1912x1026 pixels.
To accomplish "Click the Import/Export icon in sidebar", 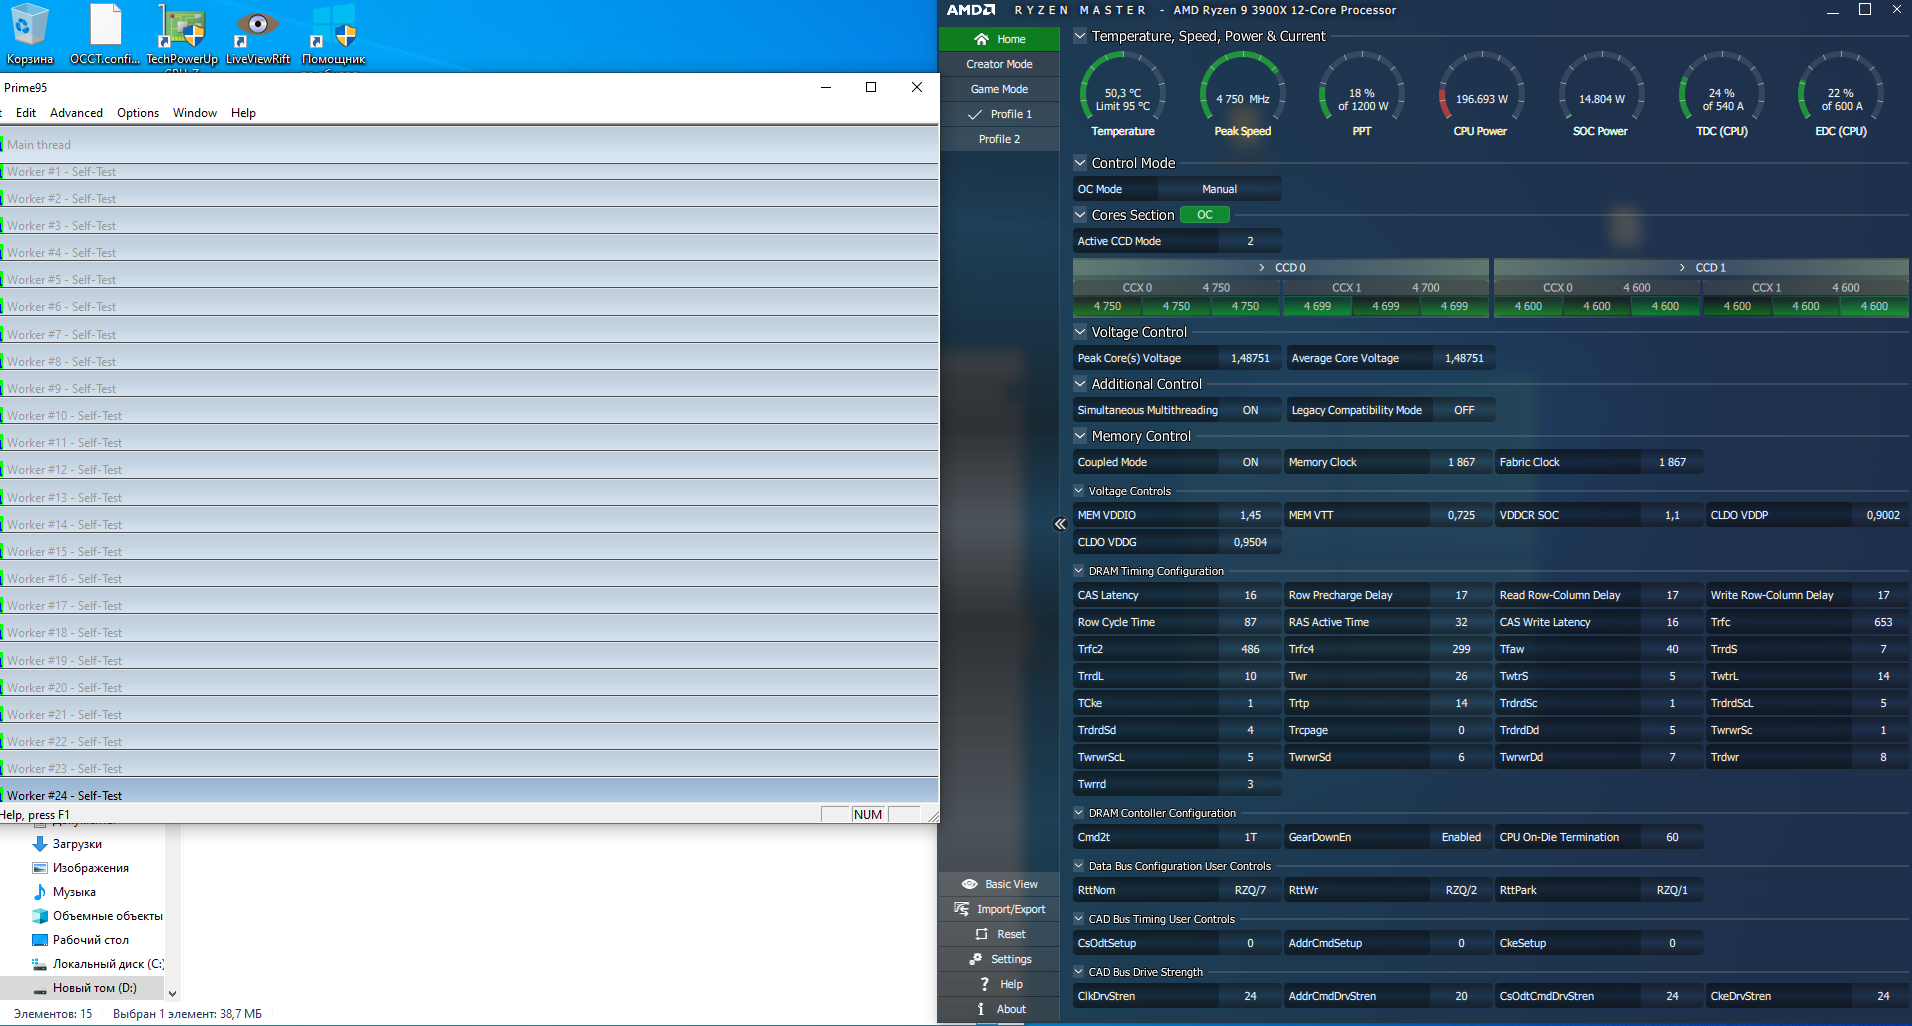I will 962,909.
